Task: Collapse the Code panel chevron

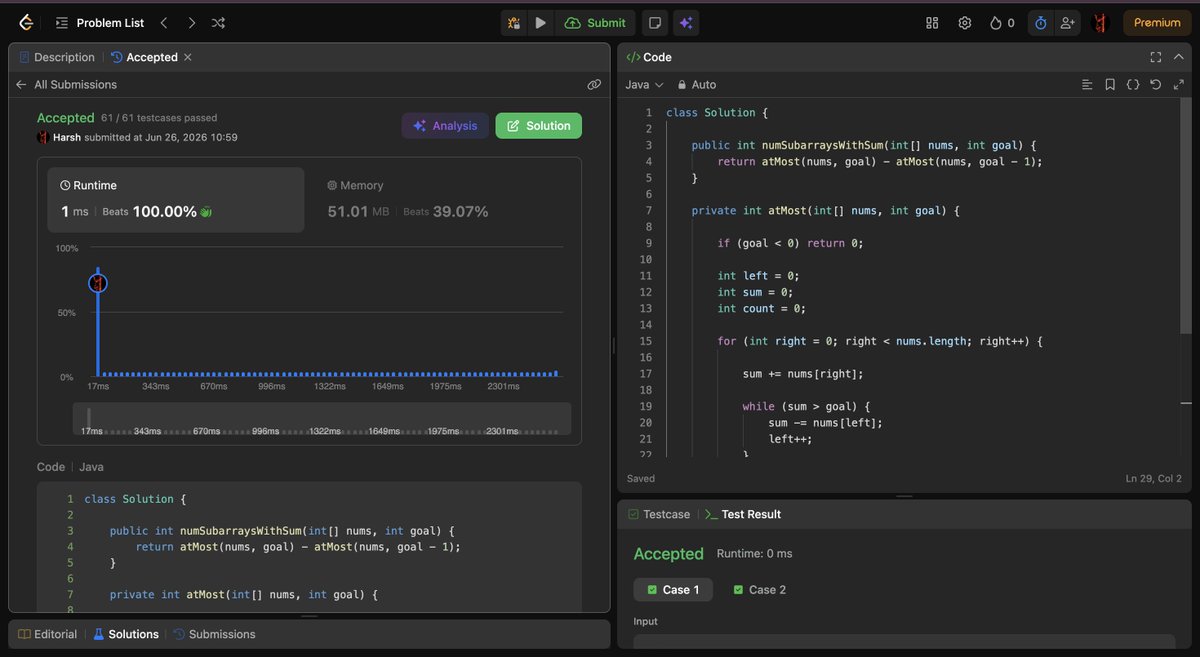Action: (1180, 57)
